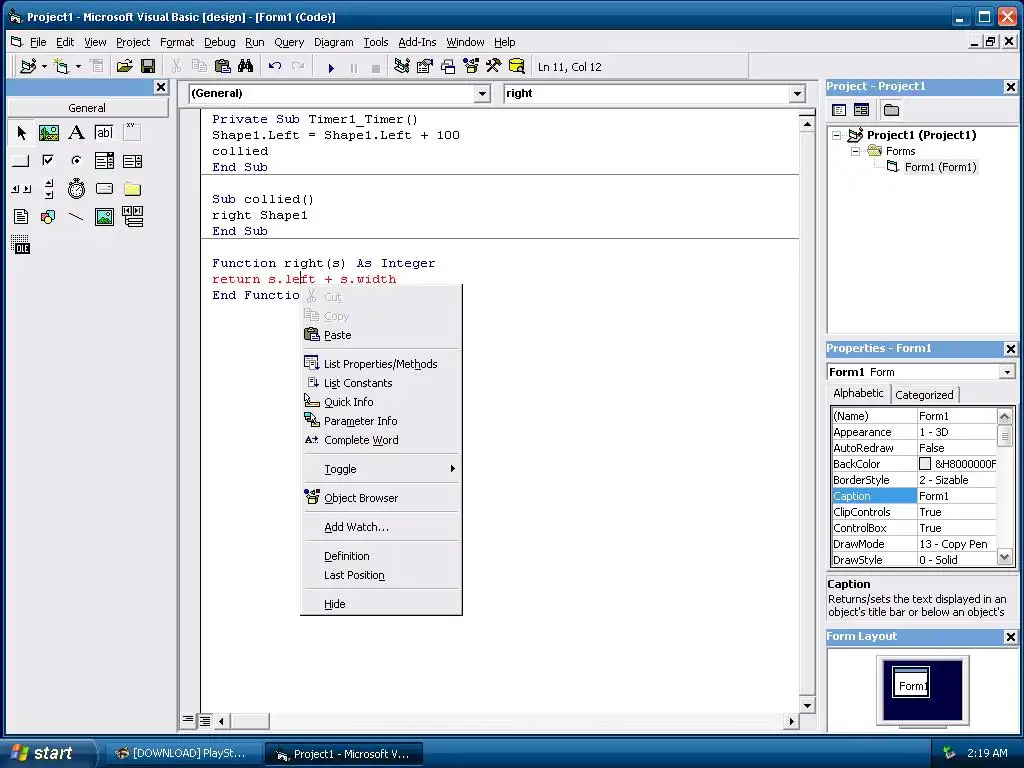Click Save Project toolbar icon

[x=148, y=67]
